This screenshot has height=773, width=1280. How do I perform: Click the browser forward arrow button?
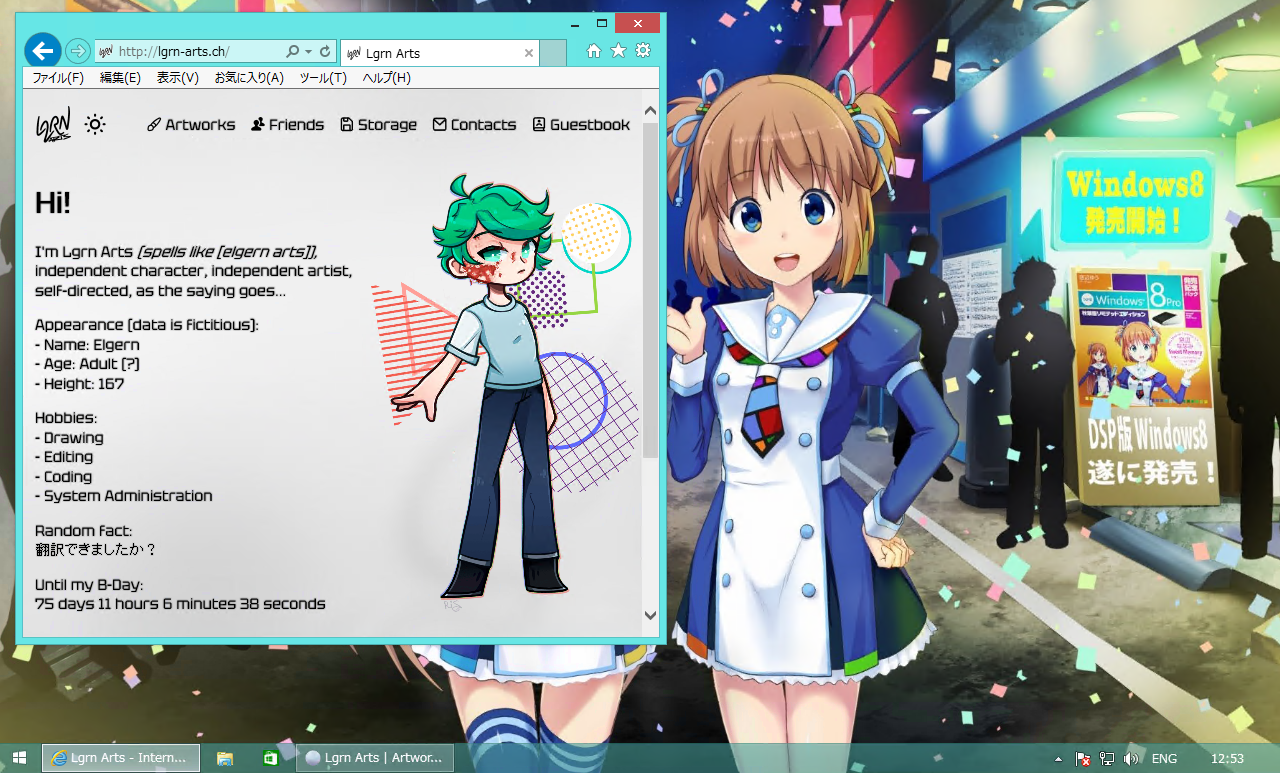tap(77, 51)
